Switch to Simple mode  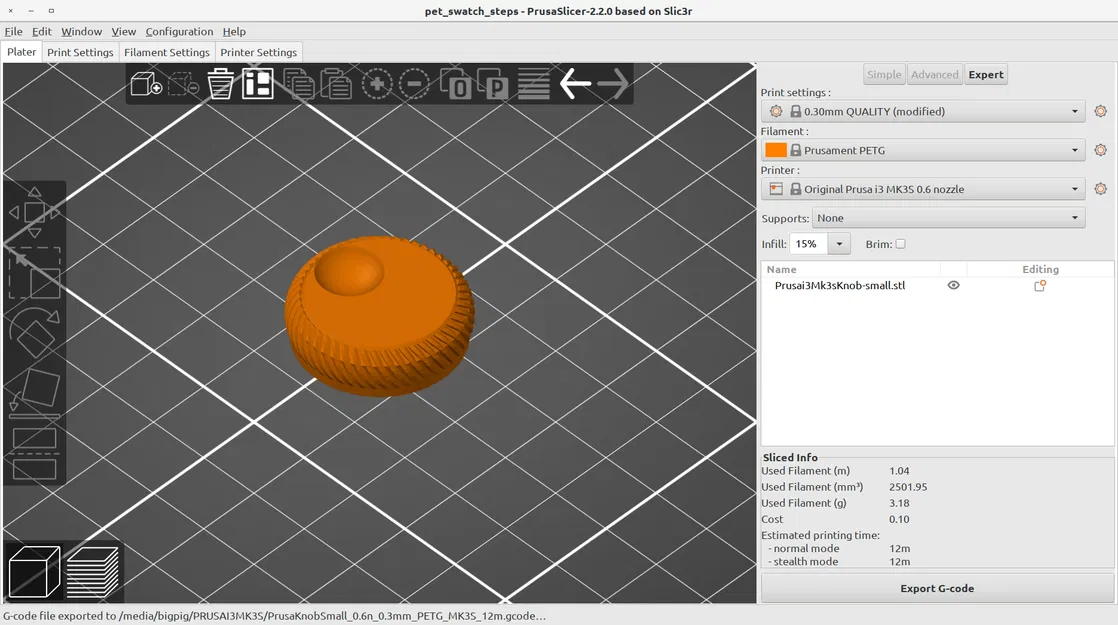coord(884,74)
